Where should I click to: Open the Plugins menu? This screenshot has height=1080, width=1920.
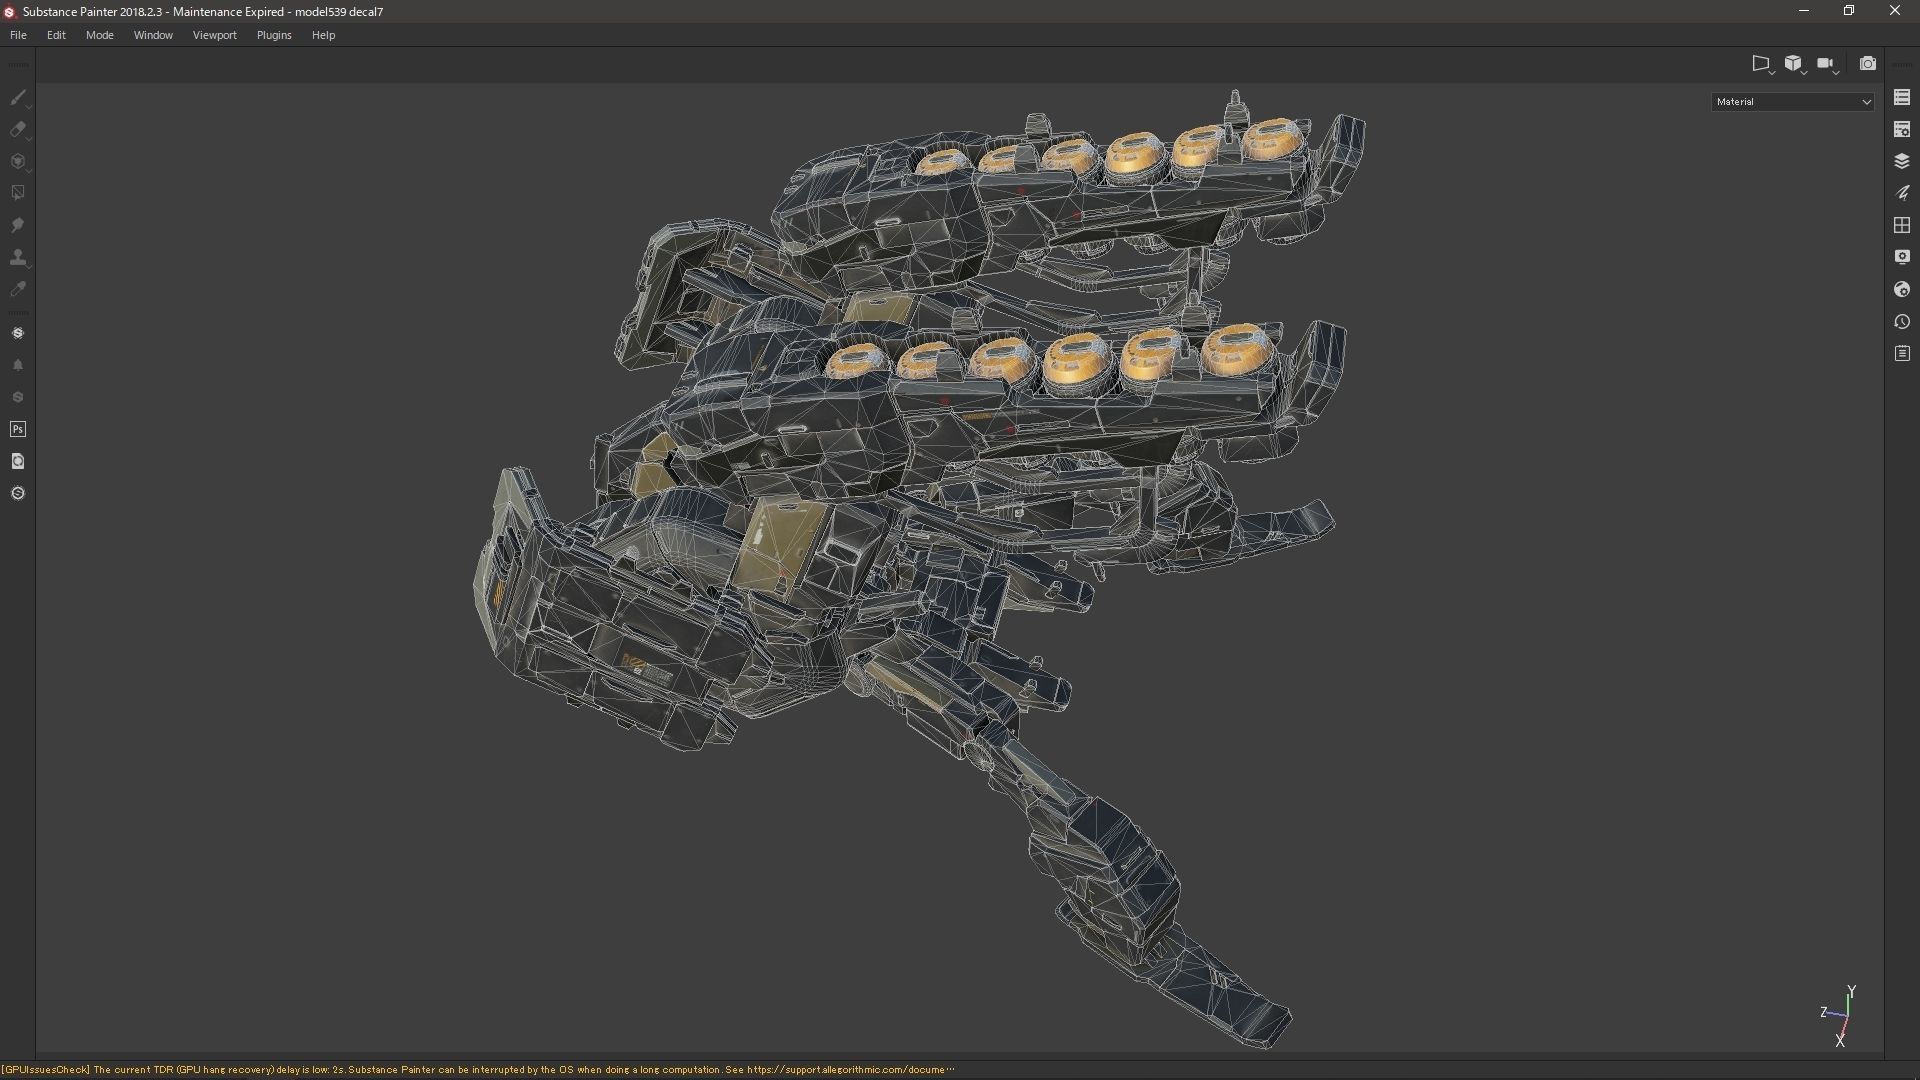coord(274,35)
